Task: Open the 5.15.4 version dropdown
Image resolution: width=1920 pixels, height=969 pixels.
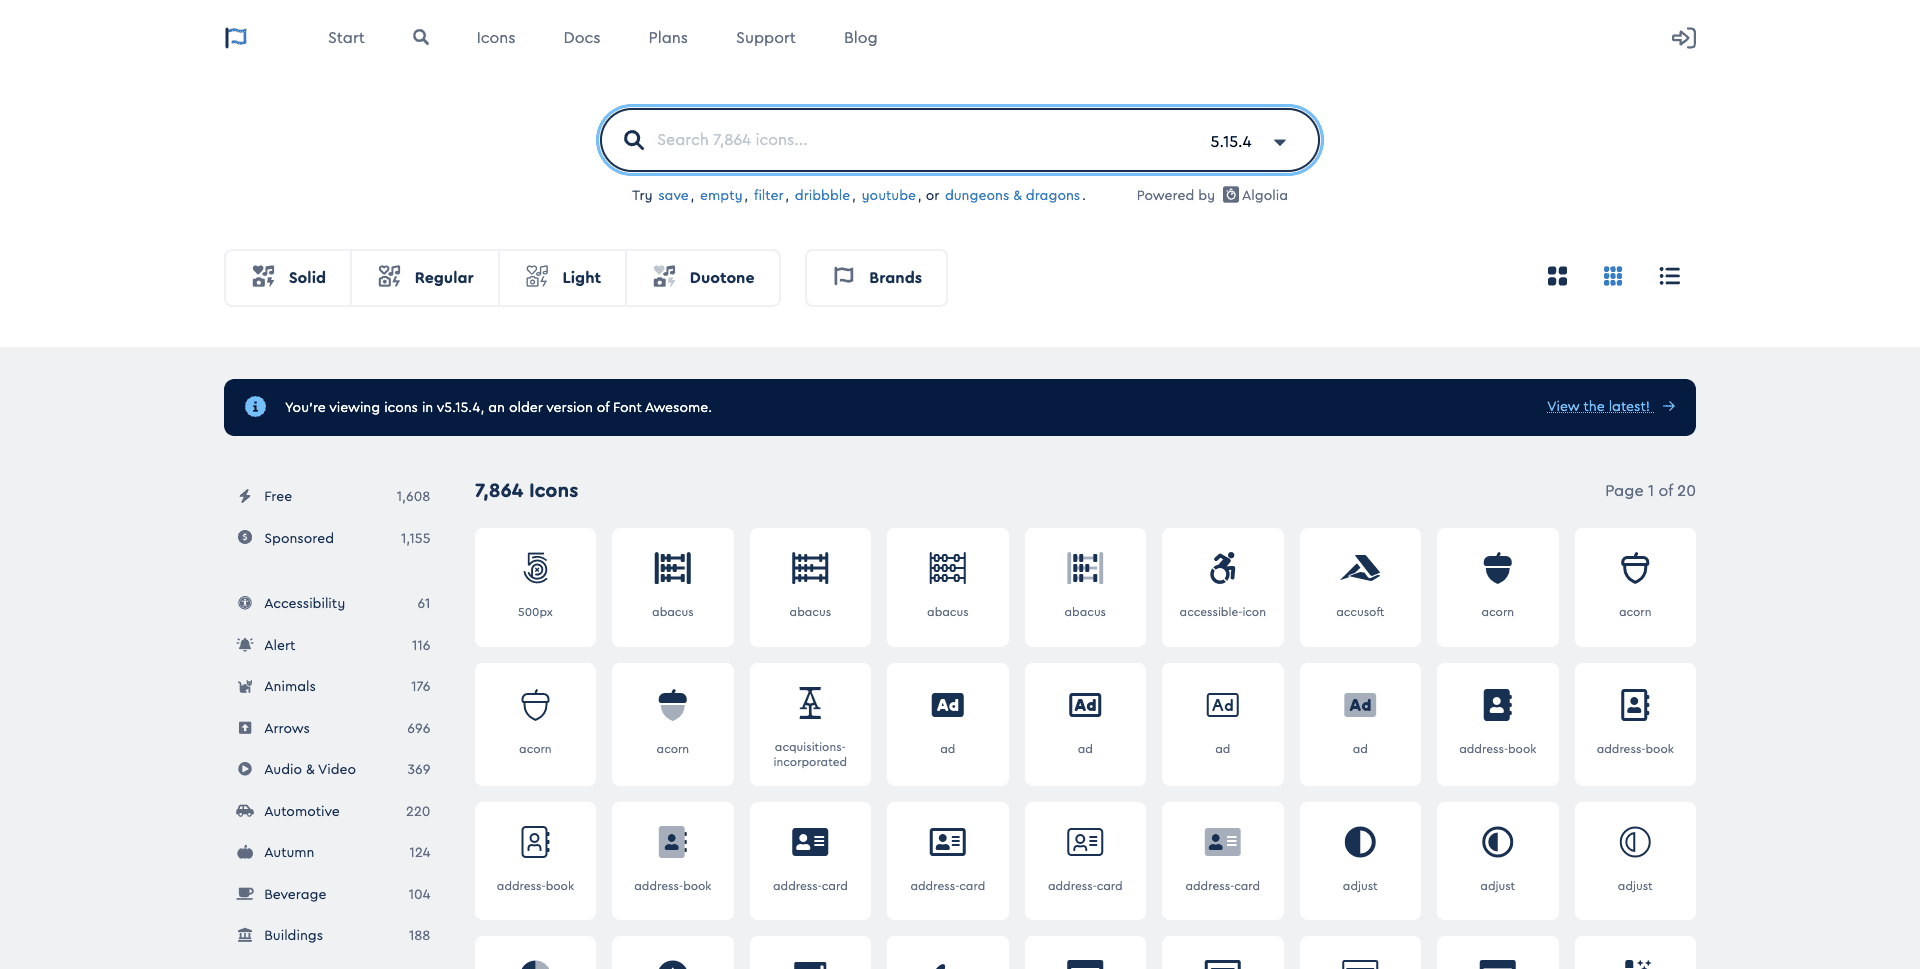Action: (1248, 141)
